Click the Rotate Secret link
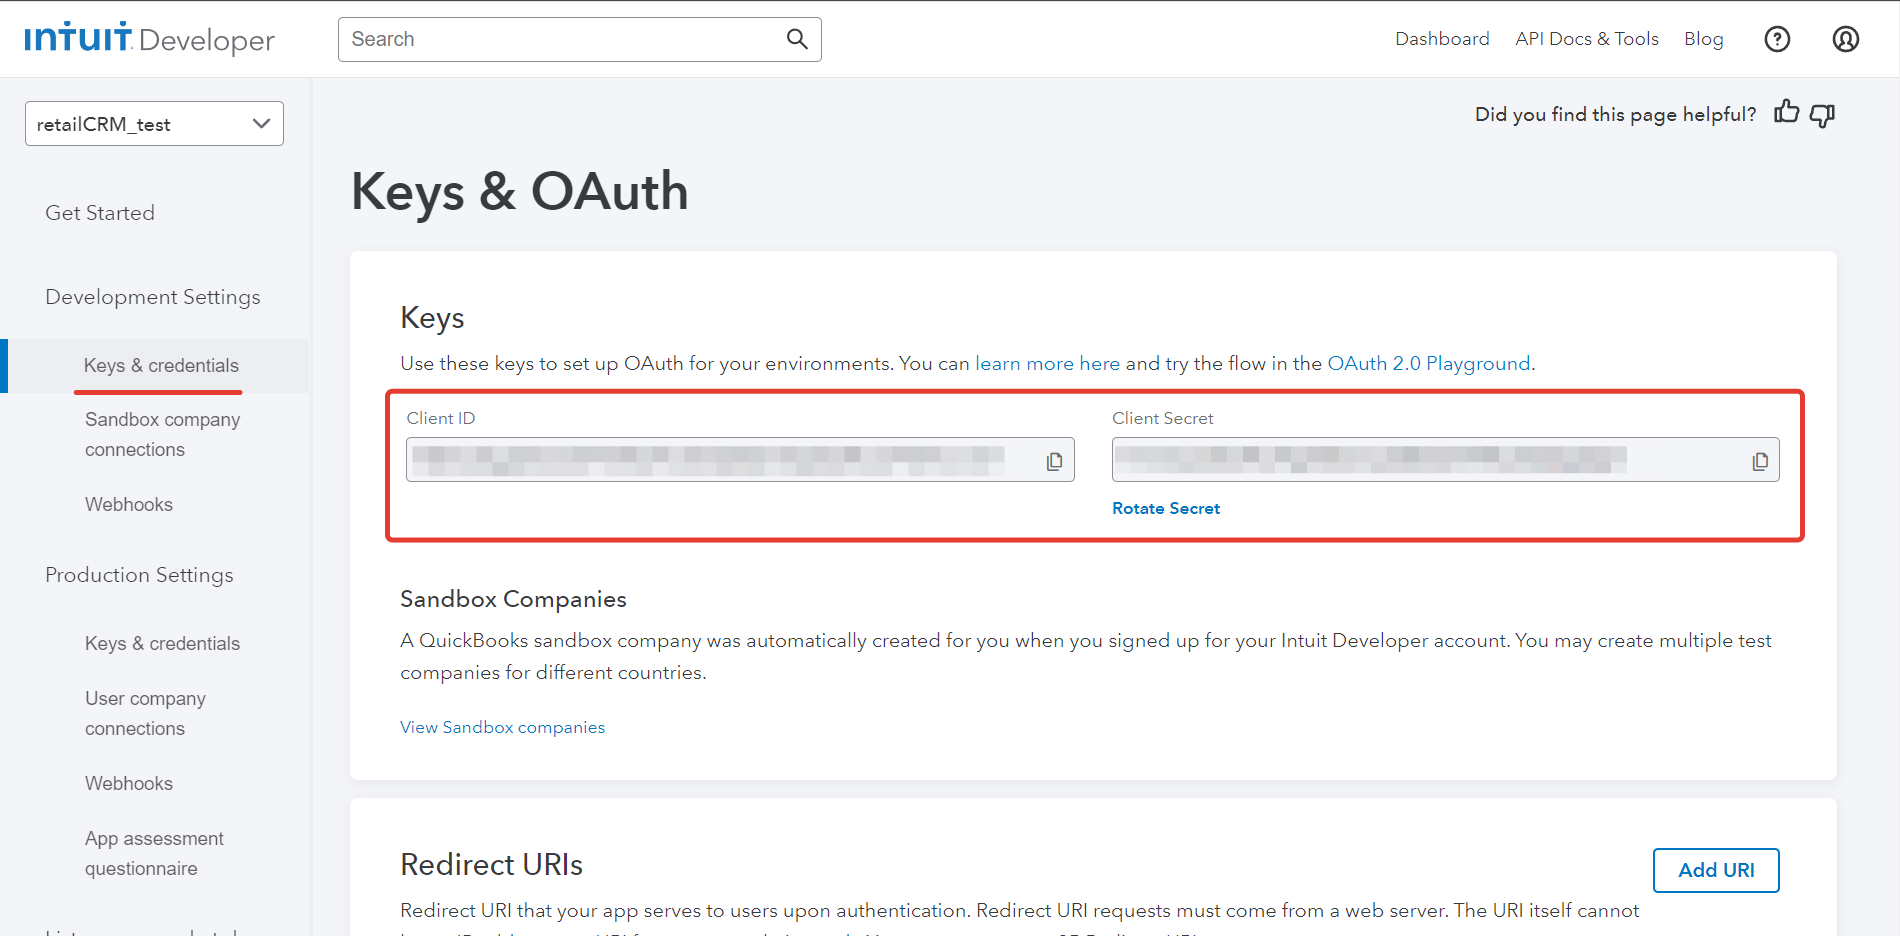Image resolution: width=1900 pixels, height=936 pixels. tap(1166, 508)
